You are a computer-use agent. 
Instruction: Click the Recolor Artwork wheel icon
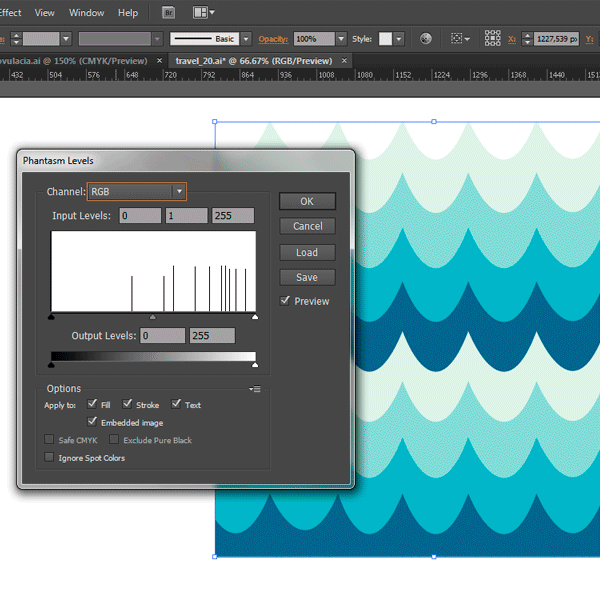[x=426, y=39]
